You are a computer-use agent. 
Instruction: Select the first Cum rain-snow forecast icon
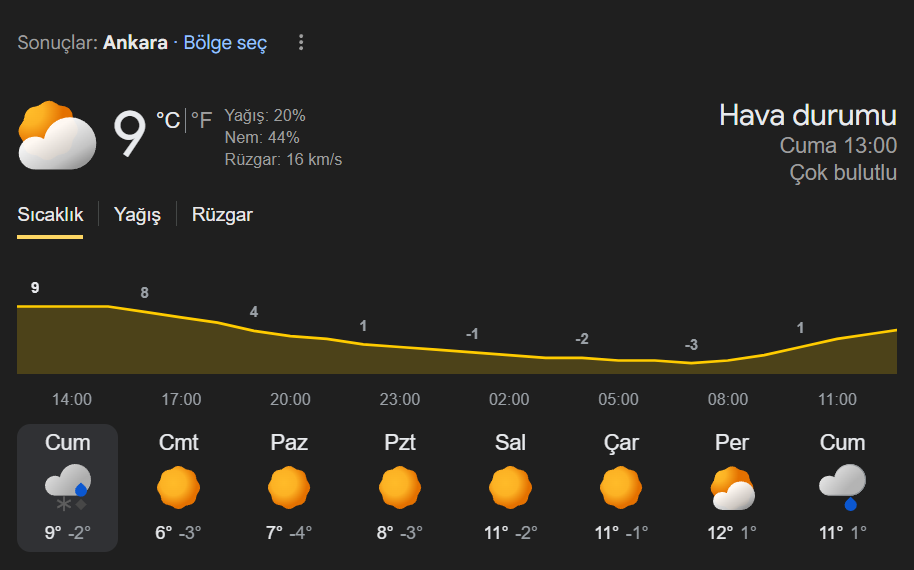pos(68,487)
